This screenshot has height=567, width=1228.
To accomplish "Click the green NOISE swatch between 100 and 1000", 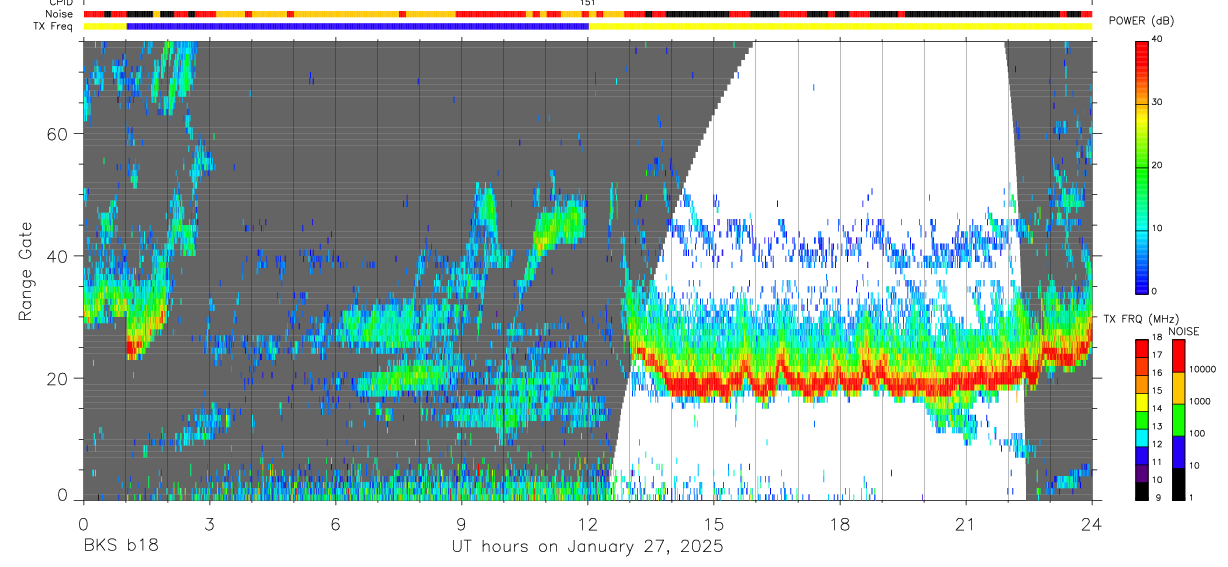I will [1179, 420].
